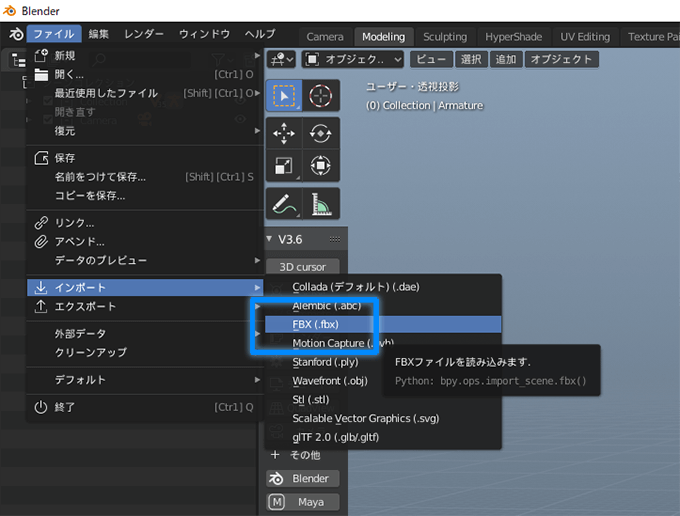This screenshot has height=516, width=680.
Task: Open the 外部データ submenu
Action: click(145, 333)
